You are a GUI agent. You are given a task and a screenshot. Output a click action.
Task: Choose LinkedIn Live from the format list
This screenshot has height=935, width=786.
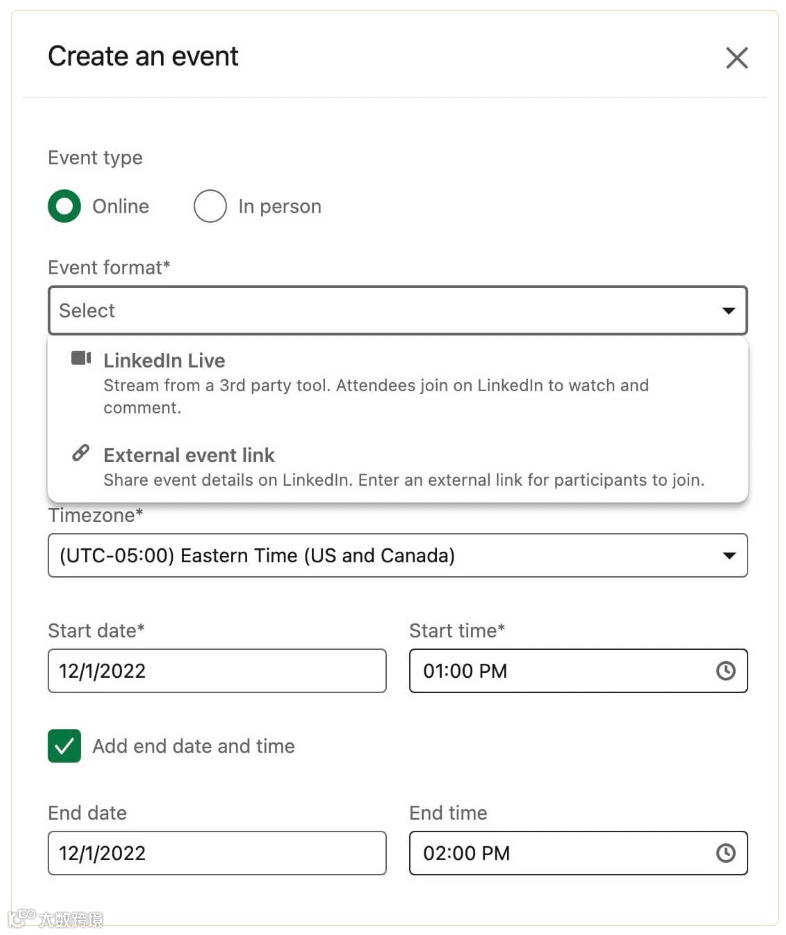pos(164,361)
